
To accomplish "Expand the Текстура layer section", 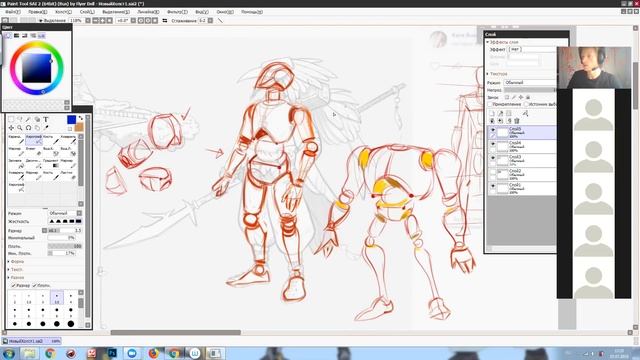I will coord(487,74).
